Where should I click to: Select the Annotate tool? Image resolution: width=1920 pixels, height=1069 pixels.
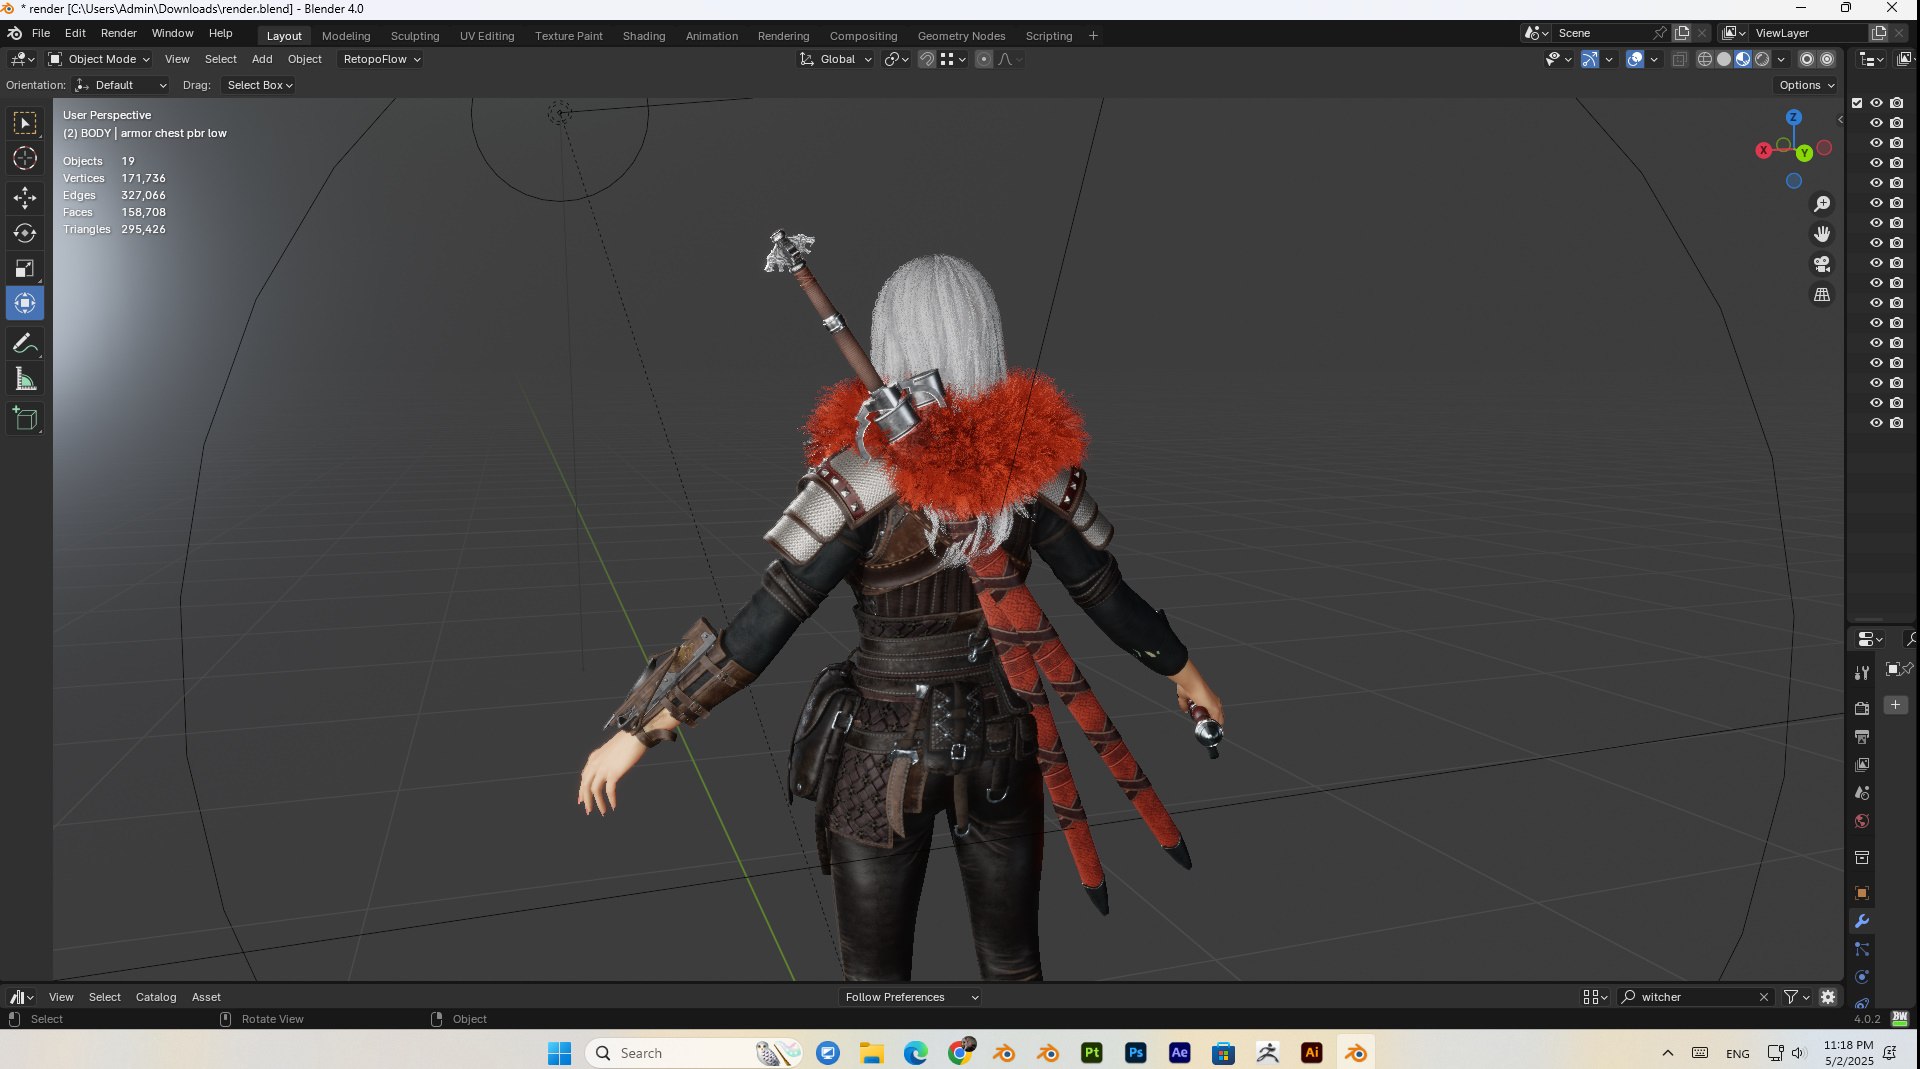tap(25, 343)
